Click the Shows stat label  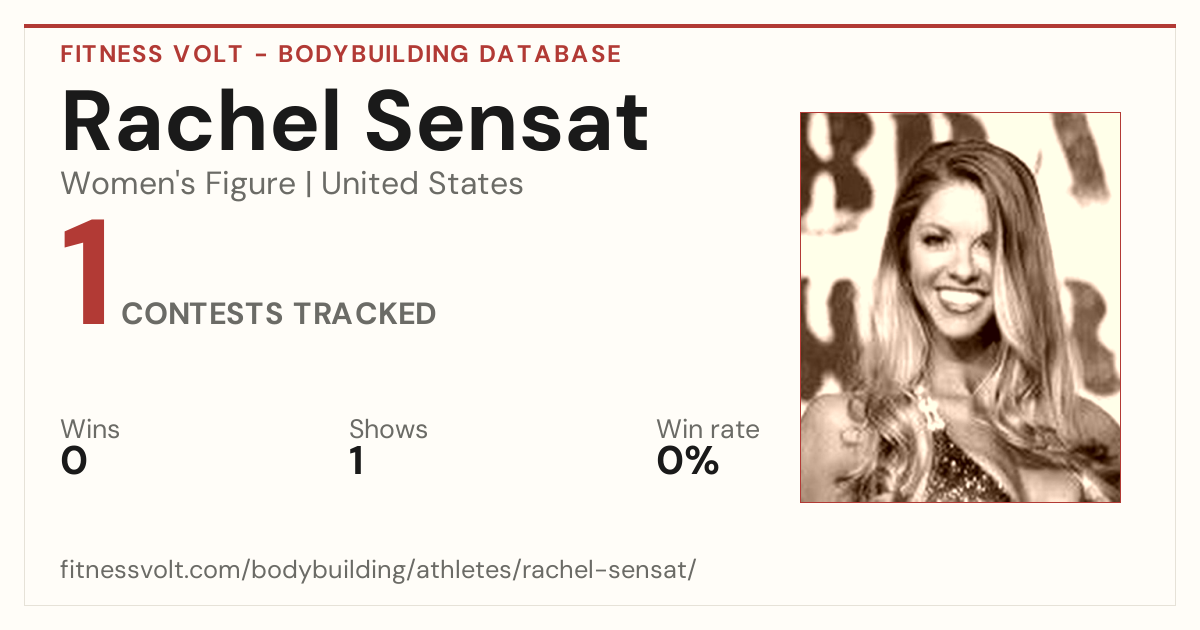click(x=388, y=429)
